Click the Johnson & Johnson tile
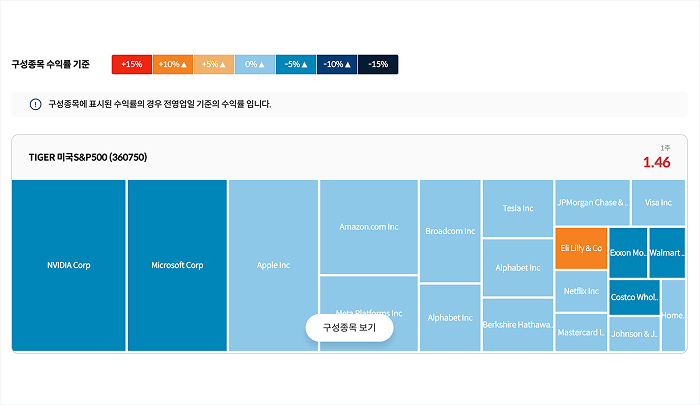The height and width of the screenshot is (405, 700). [x=634, y=334]
